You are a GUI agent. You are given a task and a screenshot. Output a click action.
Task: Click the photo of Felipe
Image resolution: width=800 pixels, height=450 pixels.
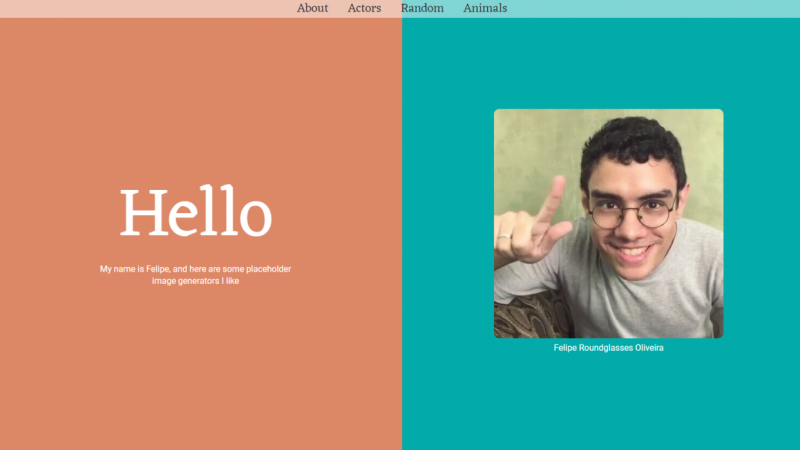click(x=608, y=223)
